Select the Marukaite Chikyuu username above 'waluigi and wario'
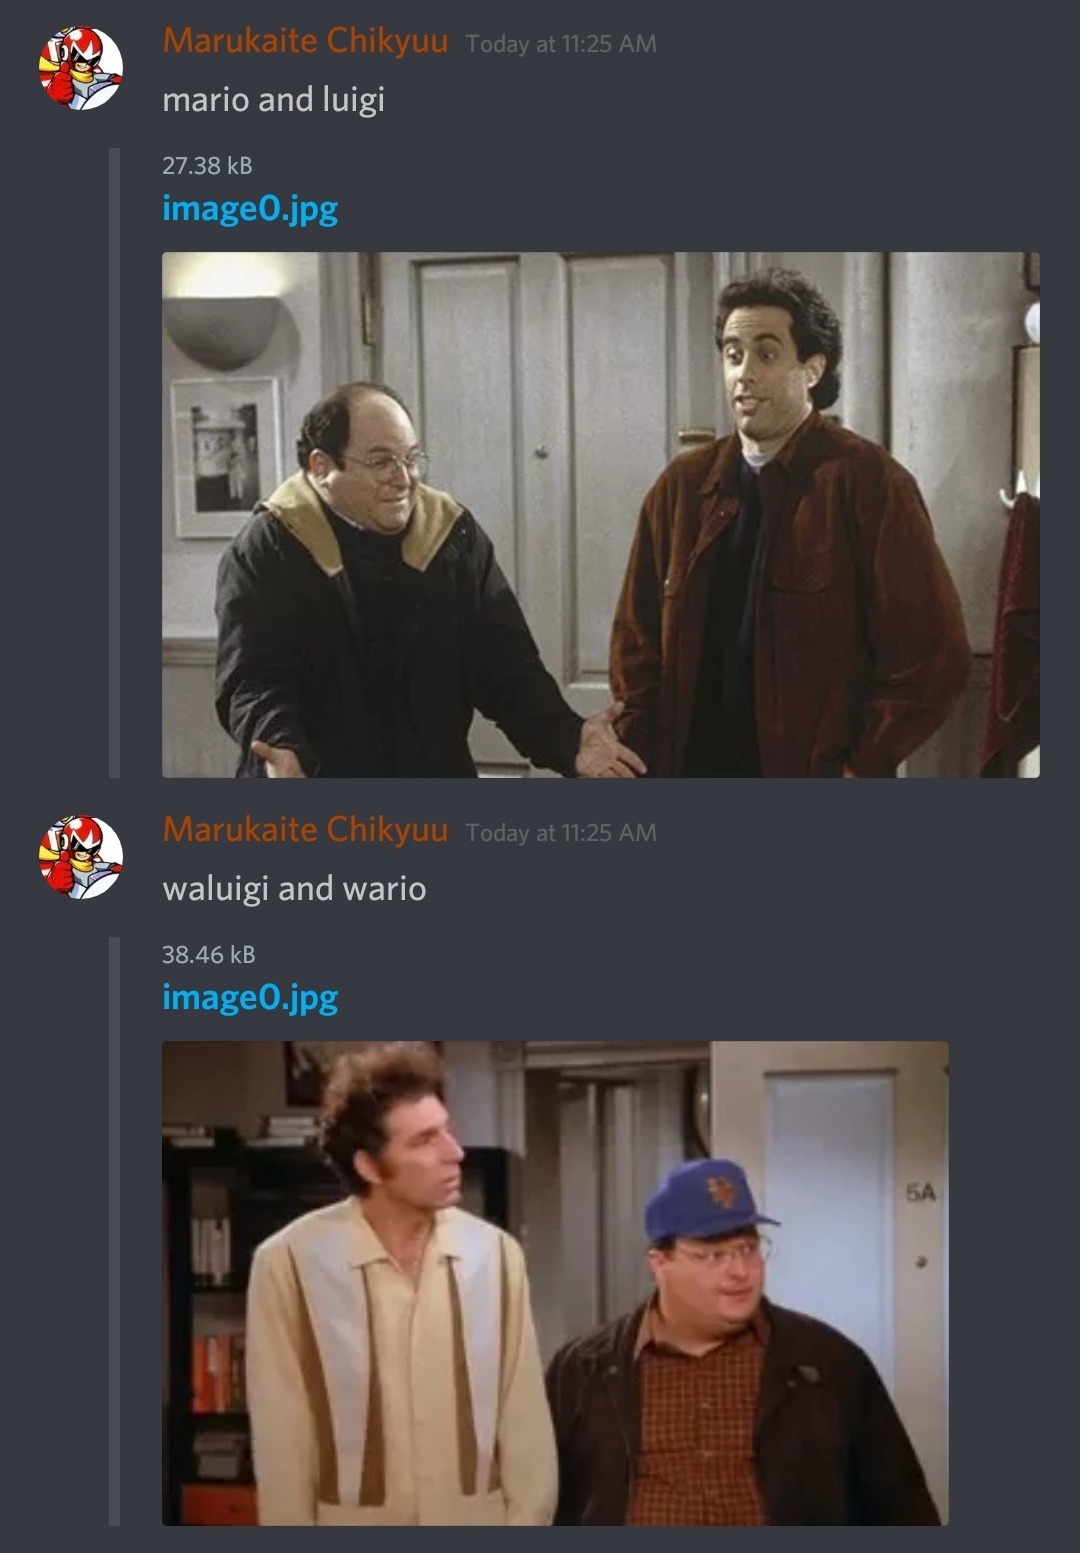 [x=305, y=830]
